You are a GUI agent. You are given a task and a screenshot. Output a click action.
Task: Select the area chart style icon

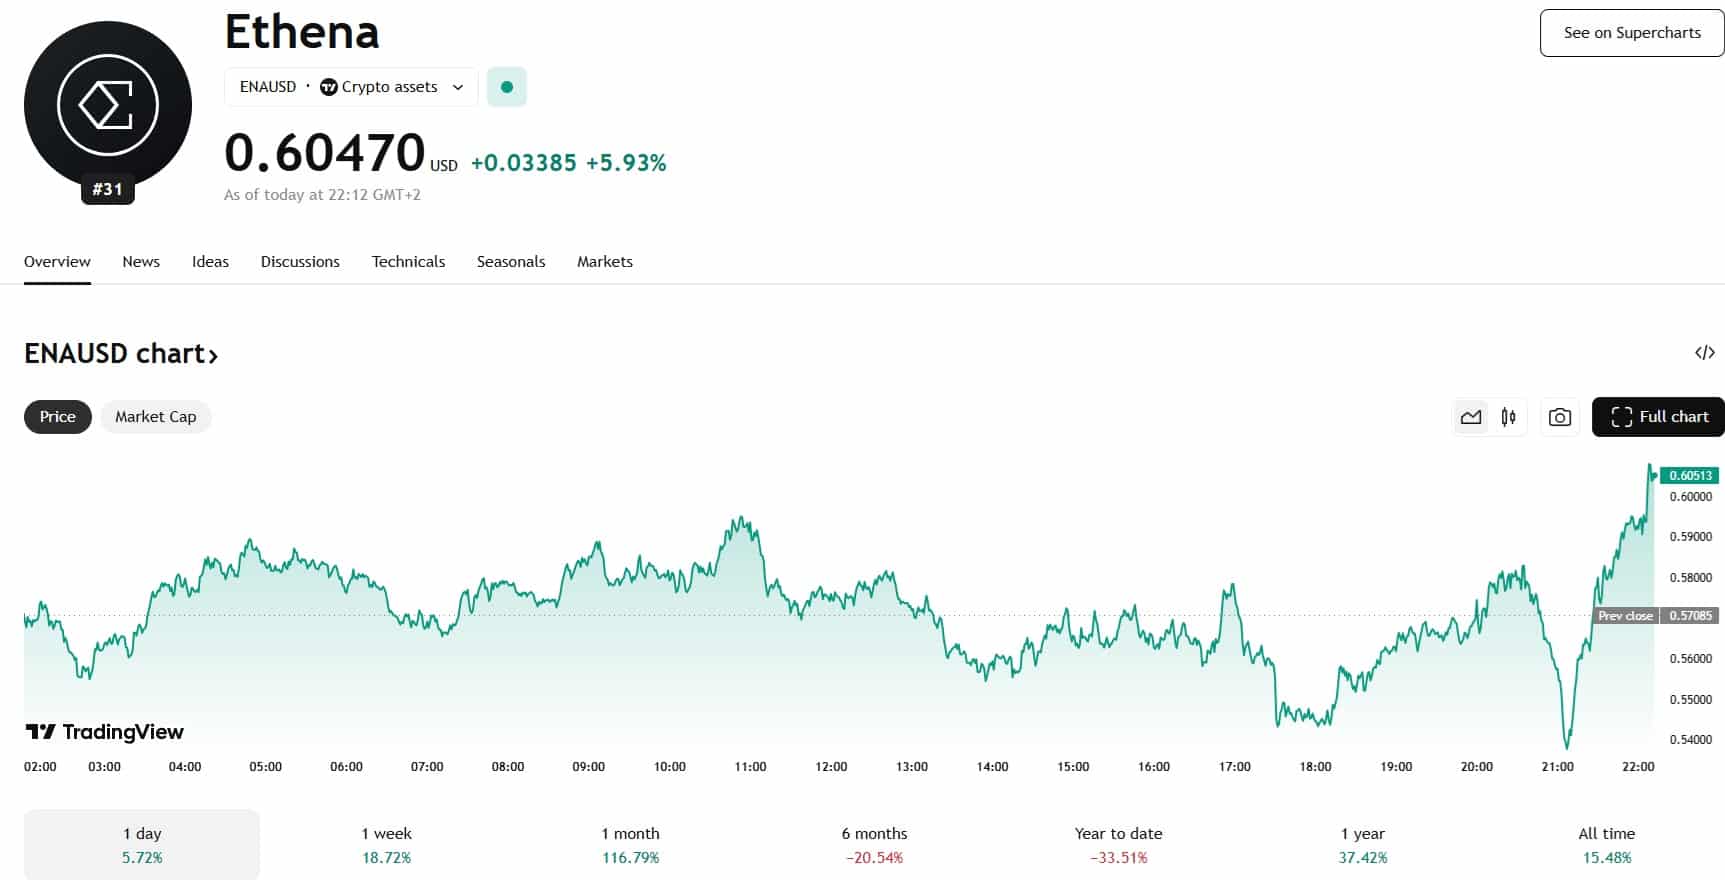[1470, 417]
